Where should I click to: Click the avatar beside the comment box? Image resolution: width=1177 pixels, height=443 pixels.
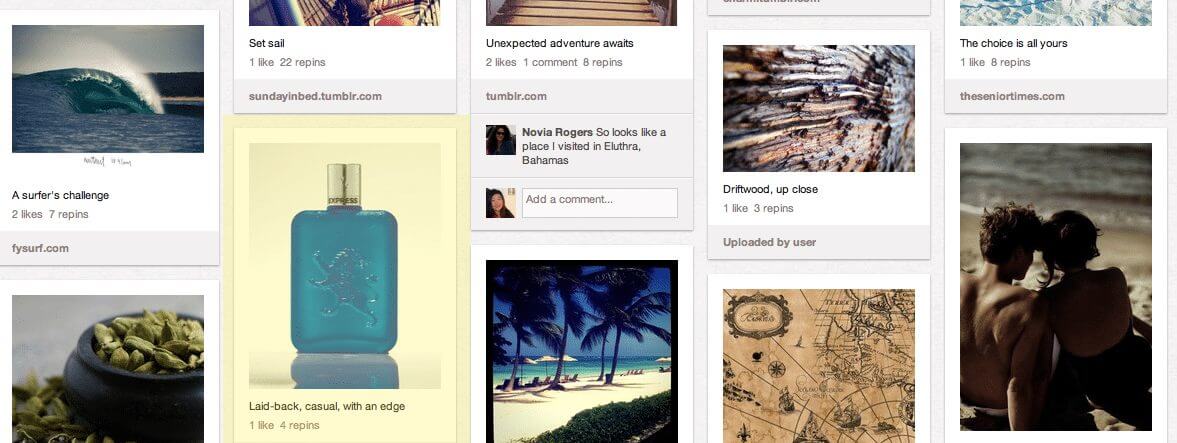click(x=501, y=203)
